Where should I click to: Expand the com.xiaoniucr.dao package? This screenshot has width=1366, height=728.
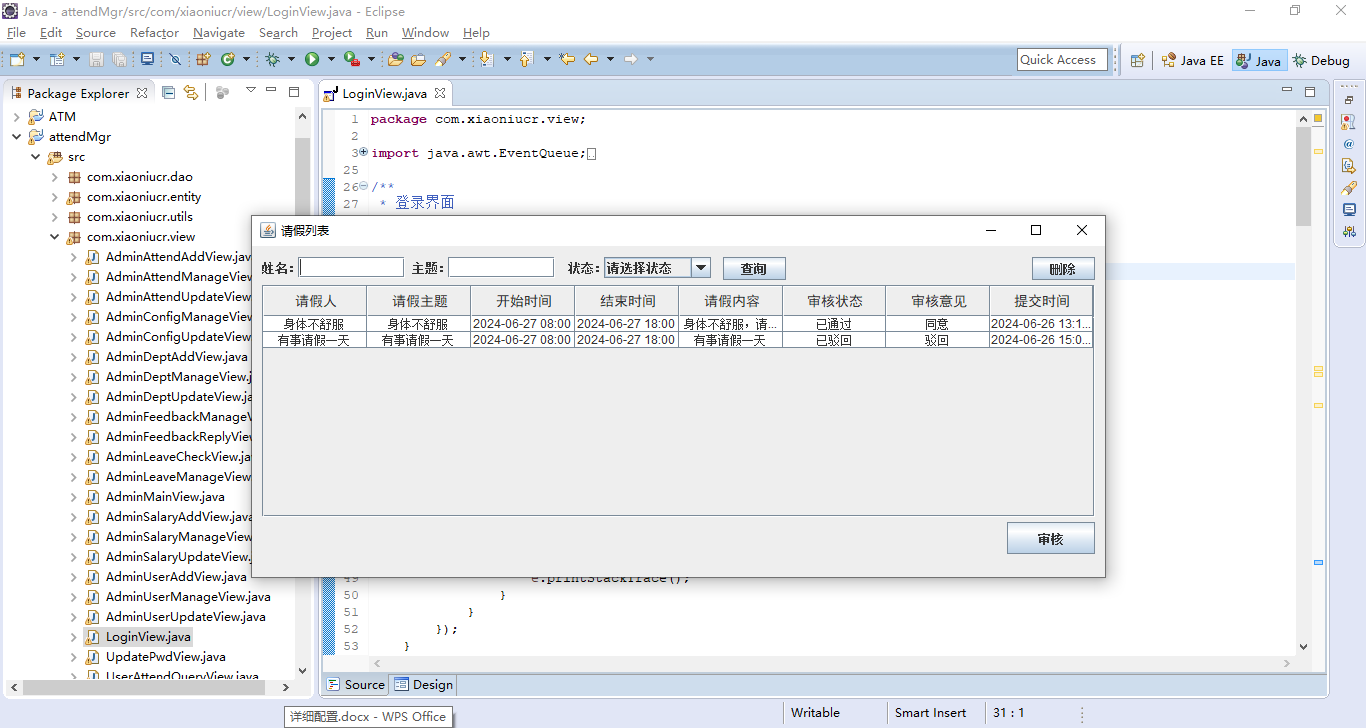(54, 177)
